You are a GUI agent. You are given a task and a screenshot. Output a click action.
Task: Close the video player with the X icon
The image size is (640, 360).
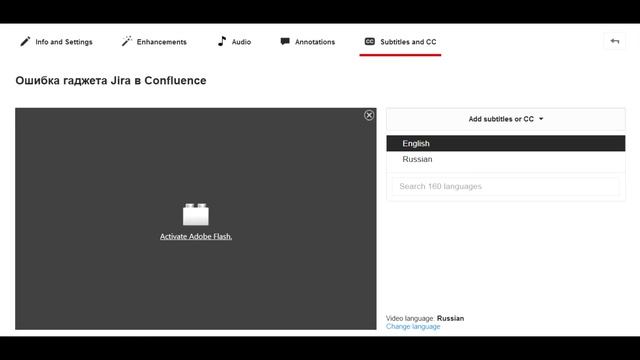point(369,116)
